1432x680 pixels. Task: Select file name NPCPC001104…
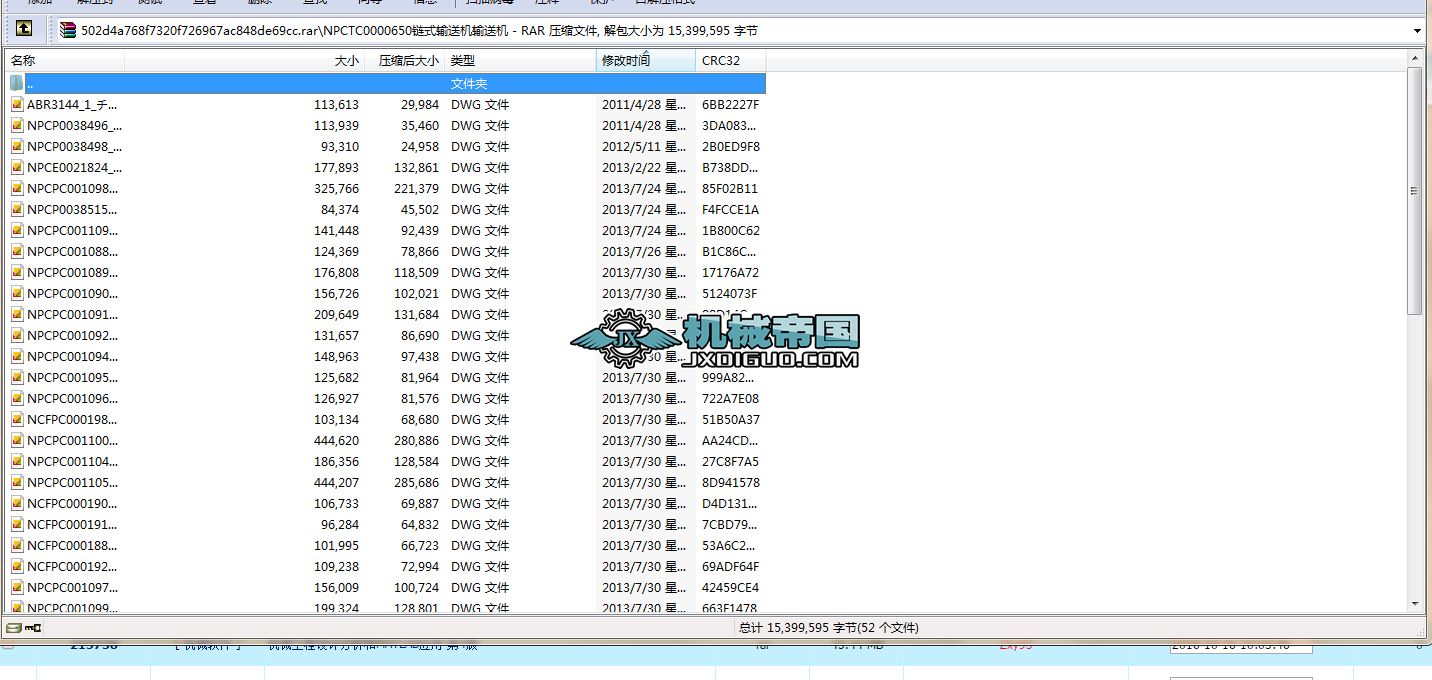pyautogui.click(x=72, y=462)
